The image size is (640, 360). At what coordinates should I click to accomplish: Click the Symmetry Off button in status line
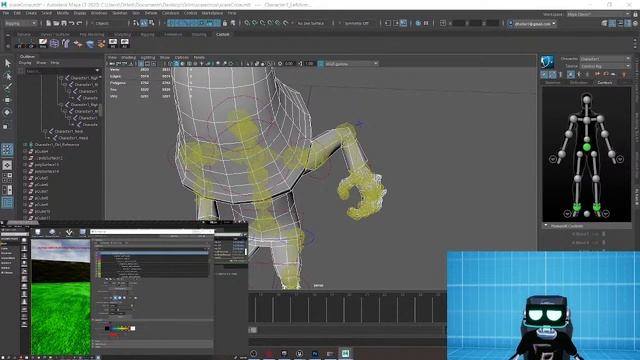pyautogui.click(x=356, y=24)
